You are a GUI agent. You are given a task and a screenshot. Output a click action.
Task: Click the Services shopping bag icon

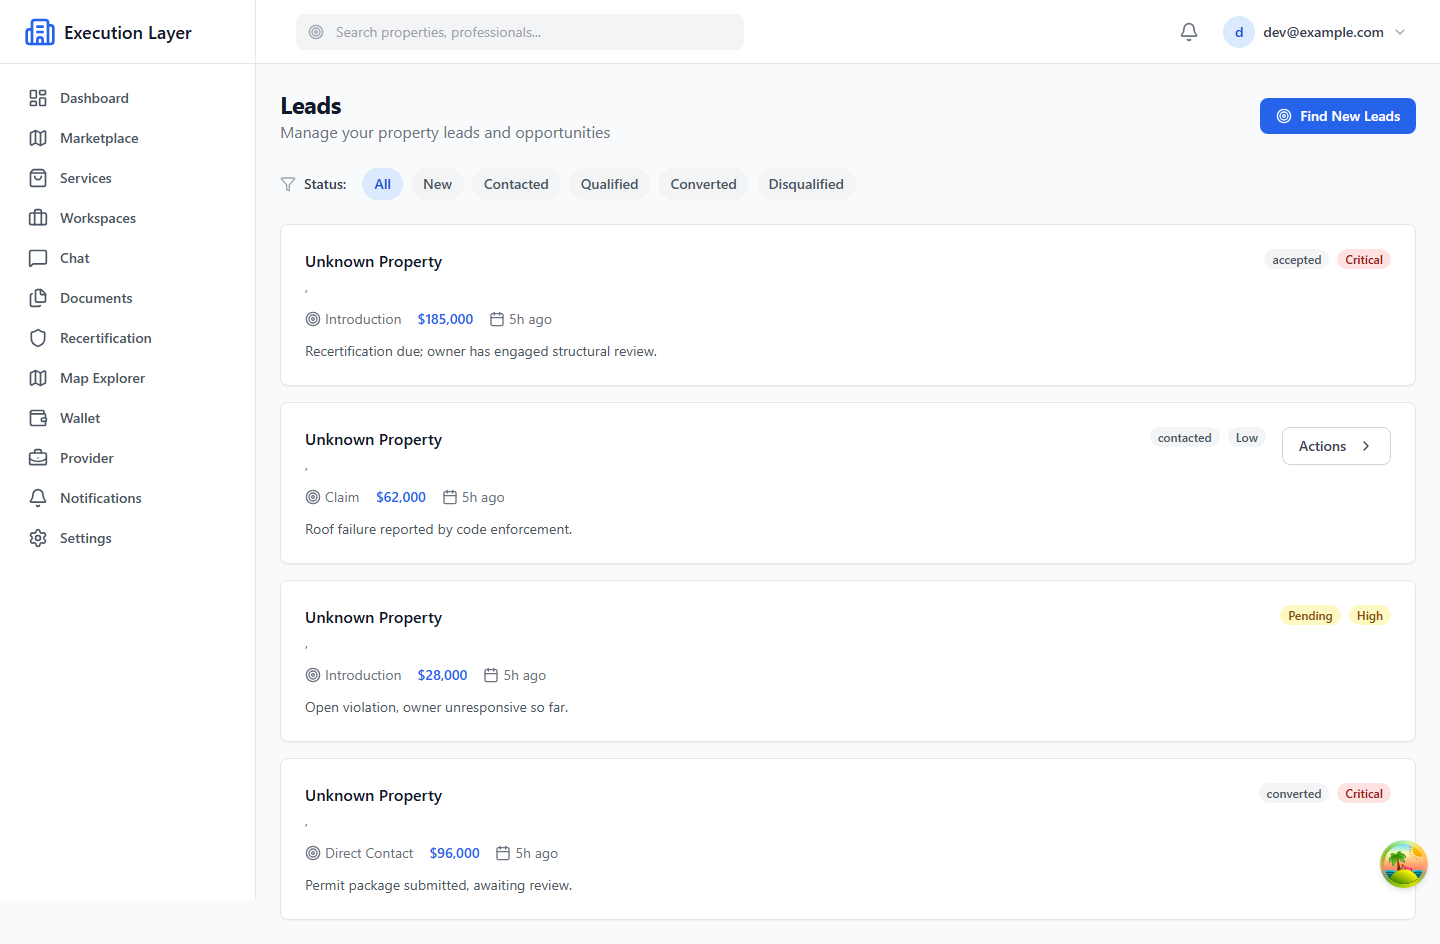[x=38, y=178]
